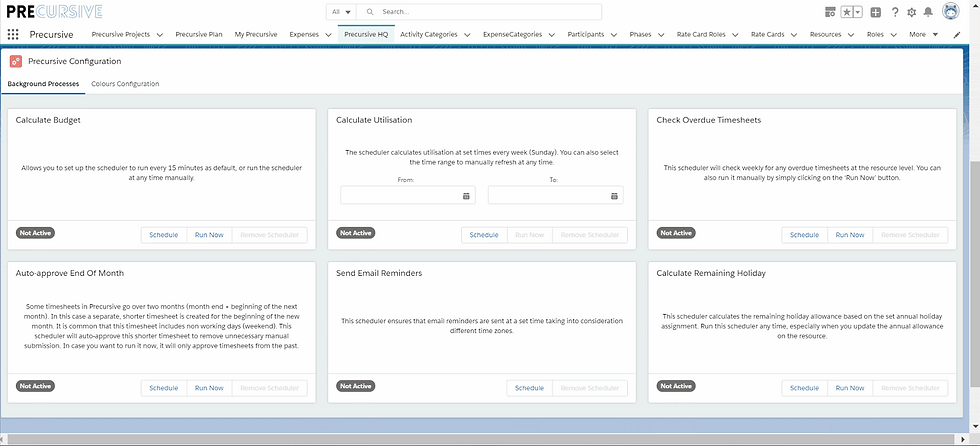Open the favorites list dropdown arrow

(858, 12)
